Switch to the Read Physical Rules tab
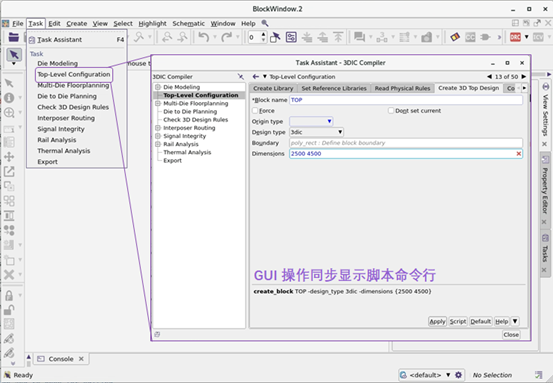Image resolution: width=553 pixels, height=383 pixels. [402, 88]
